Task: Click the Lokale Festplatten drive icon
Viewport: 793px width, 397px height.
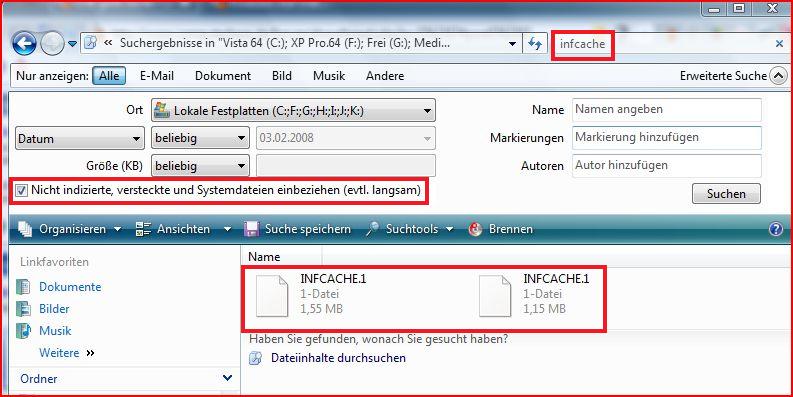Action: coord(162,110)
